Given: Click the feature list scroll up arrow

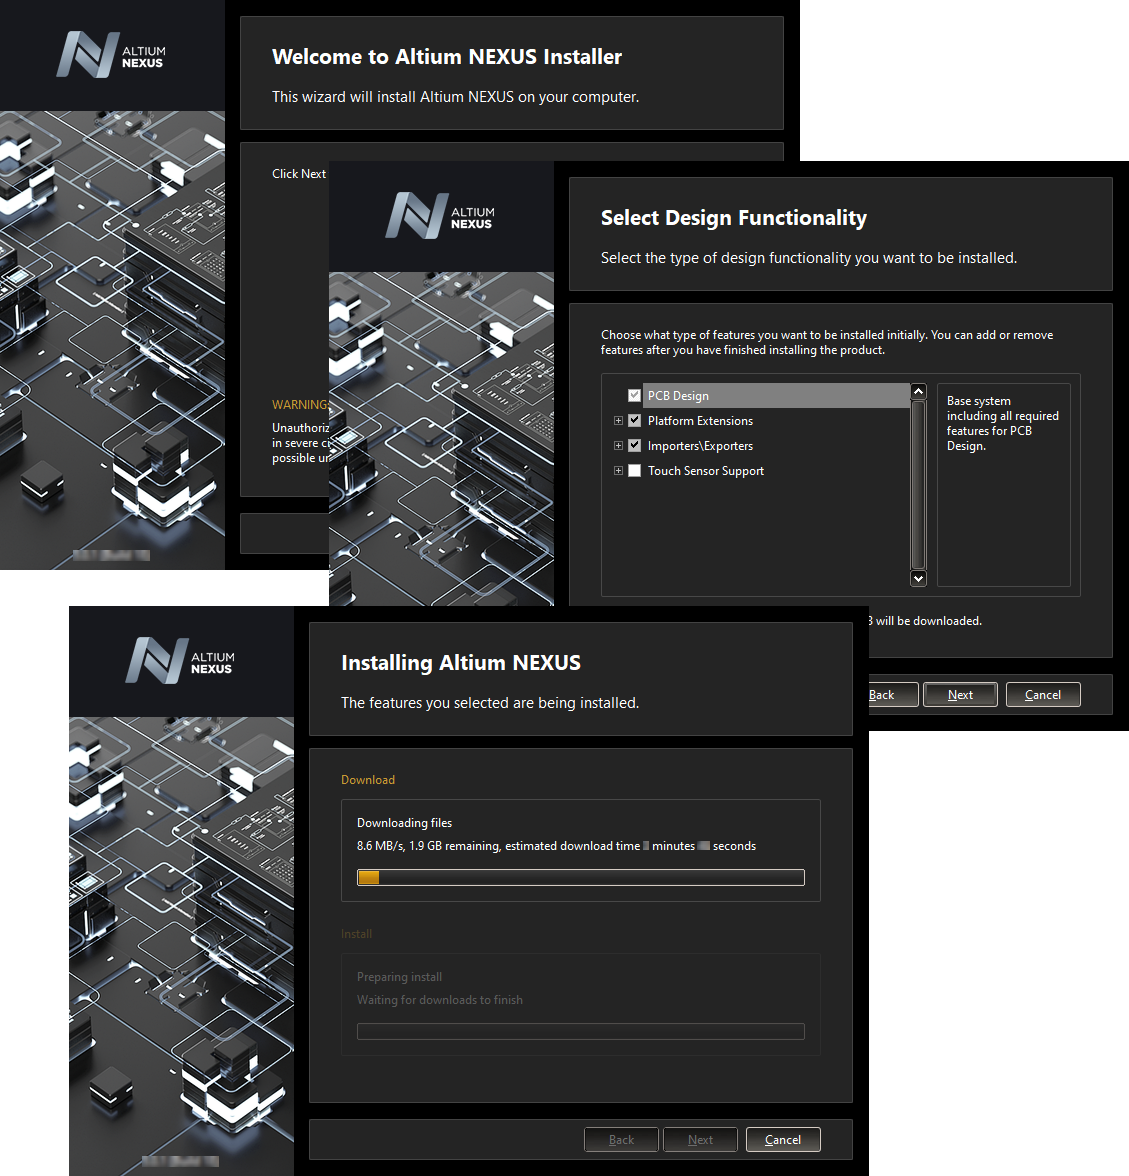Looking at the screenshot, I should pos(918,392).
